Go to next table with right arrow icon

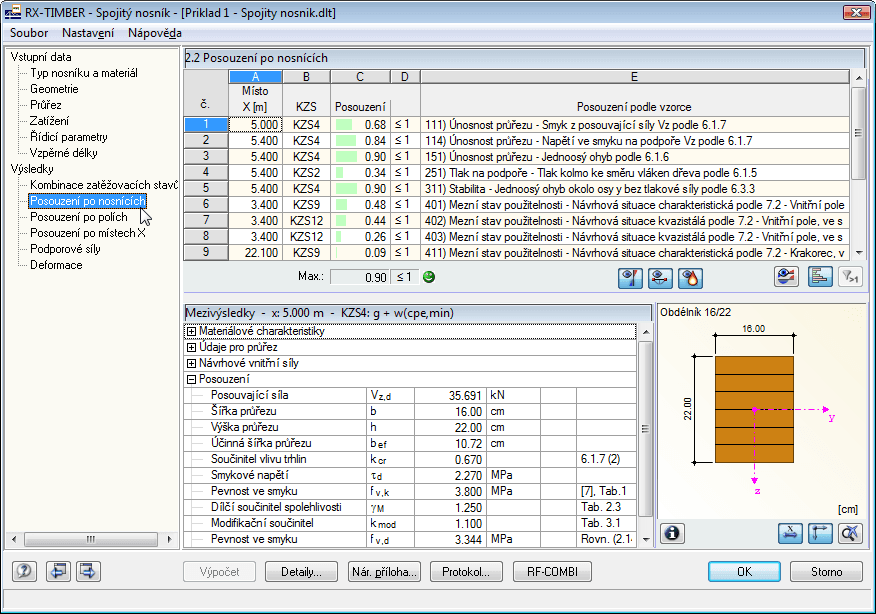pyautogui.click(x=88, y=571)
